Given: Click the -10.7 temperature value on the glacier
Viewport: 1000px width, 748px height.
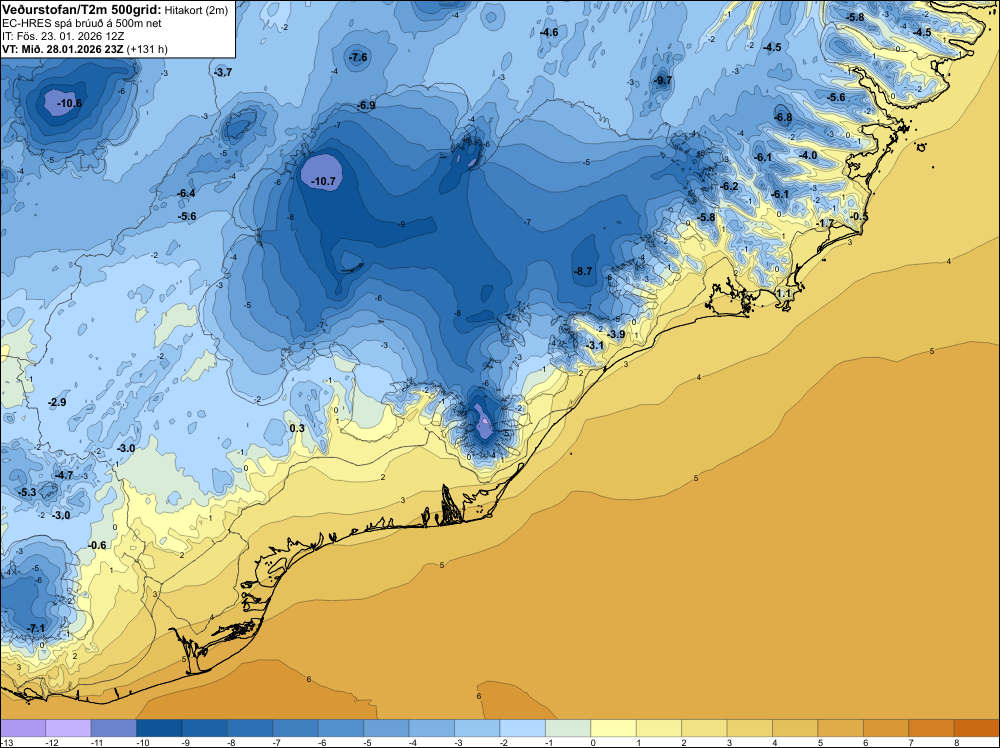Looking at the screenshot, I should click(x=323, y=182).
